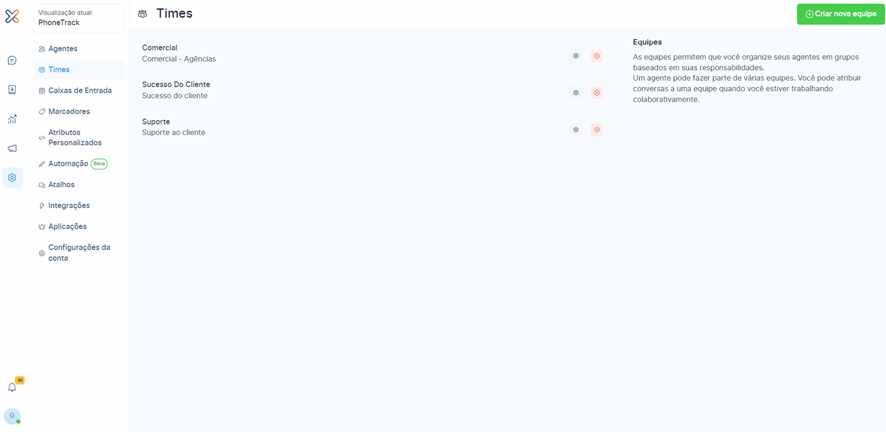
Task: Open Caixas de Entrada settings
Action: [79, 90]
